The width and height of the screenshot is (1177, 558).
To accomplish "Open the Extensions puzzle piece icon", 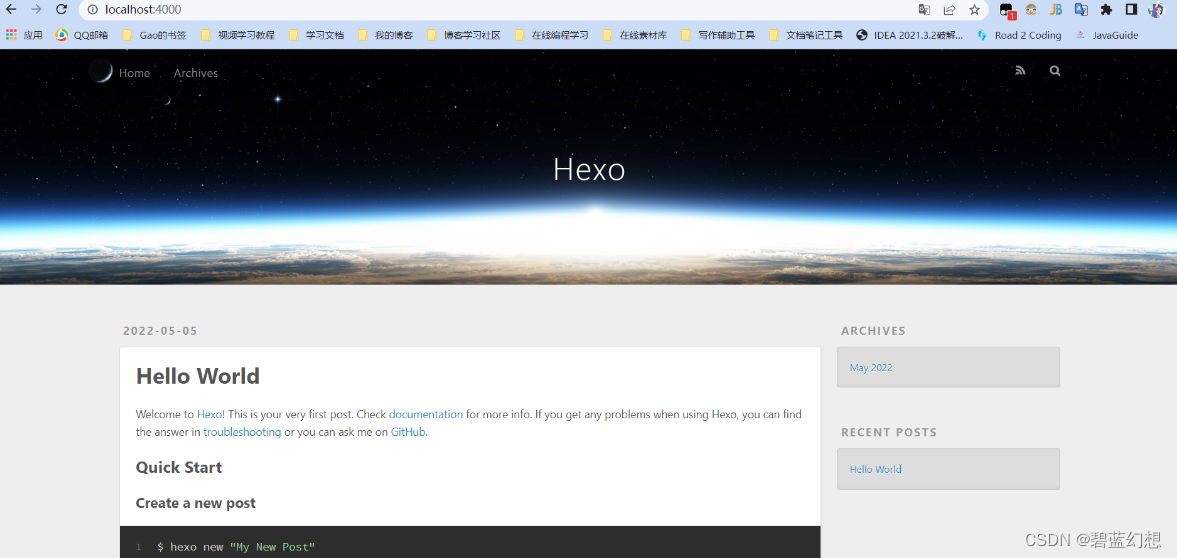I will (1106, 10).
